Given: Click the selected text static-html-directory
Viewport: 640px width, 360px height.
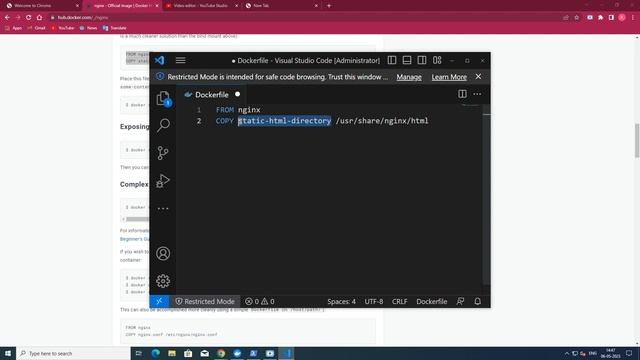Looking at the screenshot, I should coord(284,121).
